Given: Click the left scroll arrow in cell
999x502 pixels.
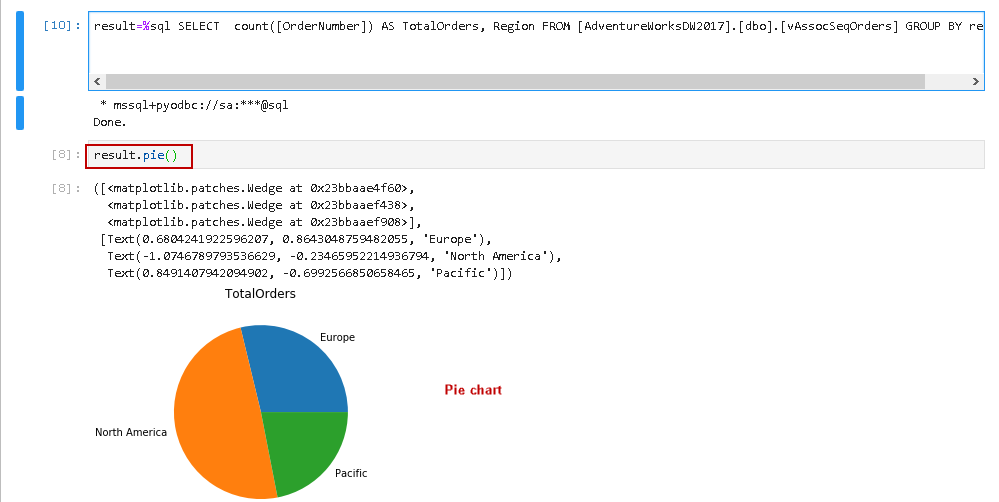Looking at the screenshot, I should [97, 82].
